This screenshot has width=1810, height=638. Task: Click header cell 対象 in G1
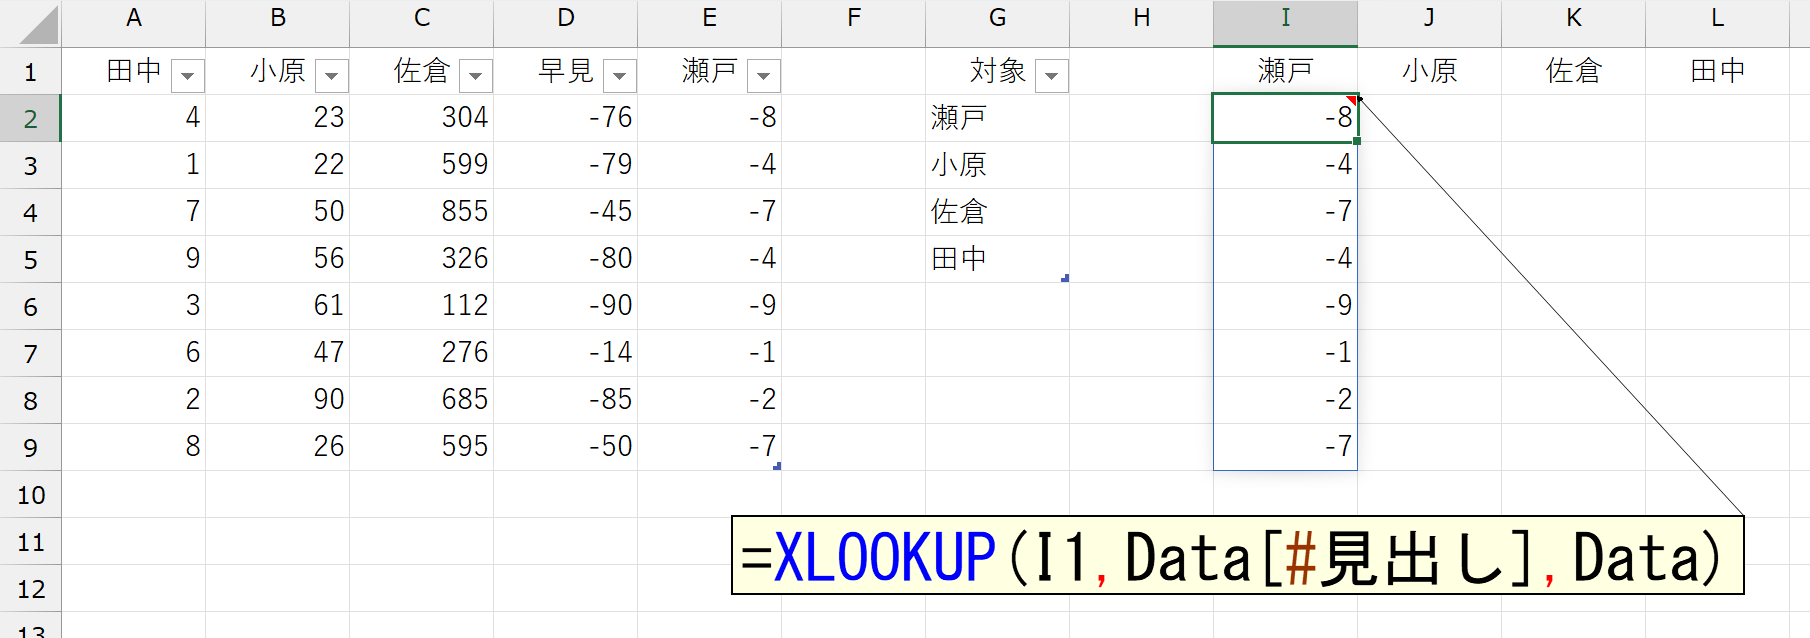pos(998,71)
